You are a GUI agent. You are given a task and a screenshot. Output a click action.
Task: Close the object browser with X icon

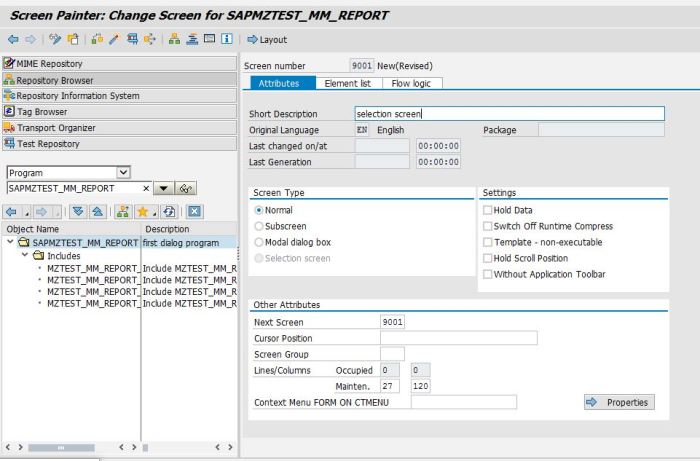[x=194, y=212]
